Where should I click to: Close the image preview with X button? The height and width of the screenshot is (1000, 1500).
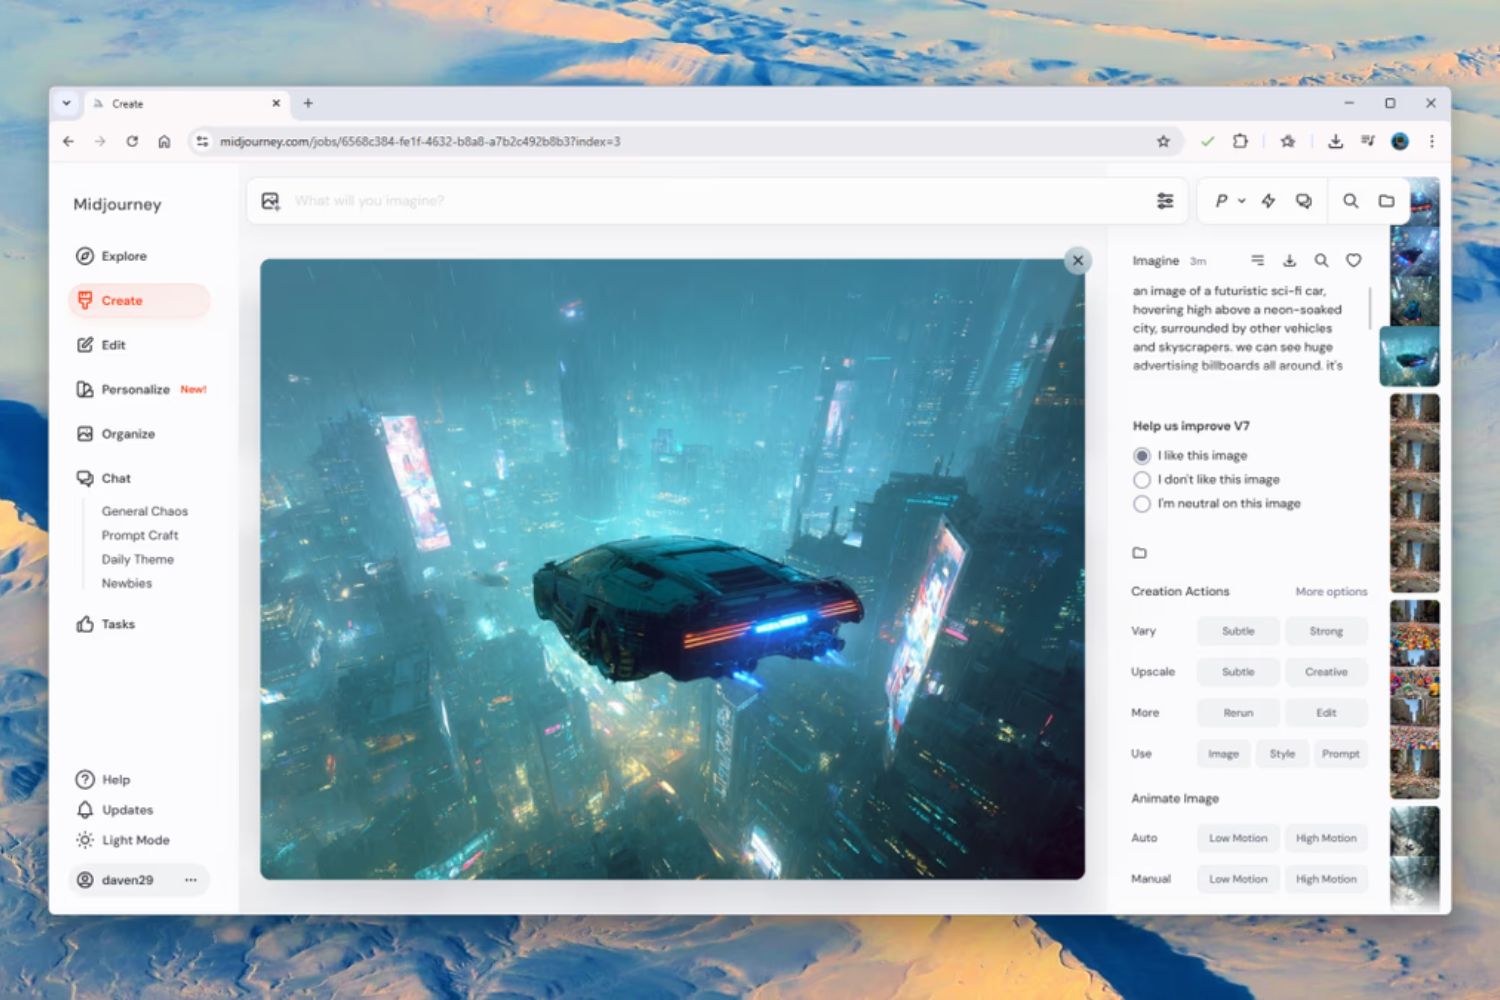coord(1077,261)
